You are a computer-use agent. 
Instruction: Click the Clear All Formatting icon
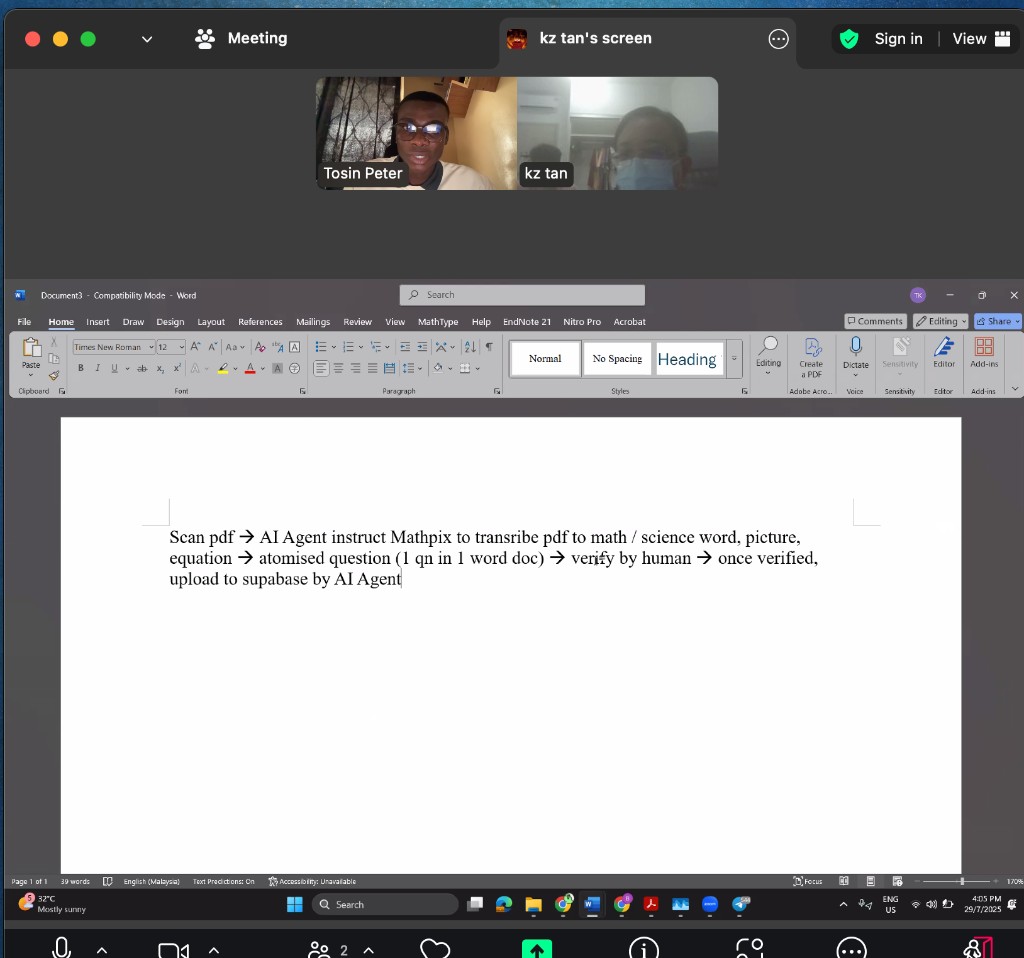click(x=260, y=347)
